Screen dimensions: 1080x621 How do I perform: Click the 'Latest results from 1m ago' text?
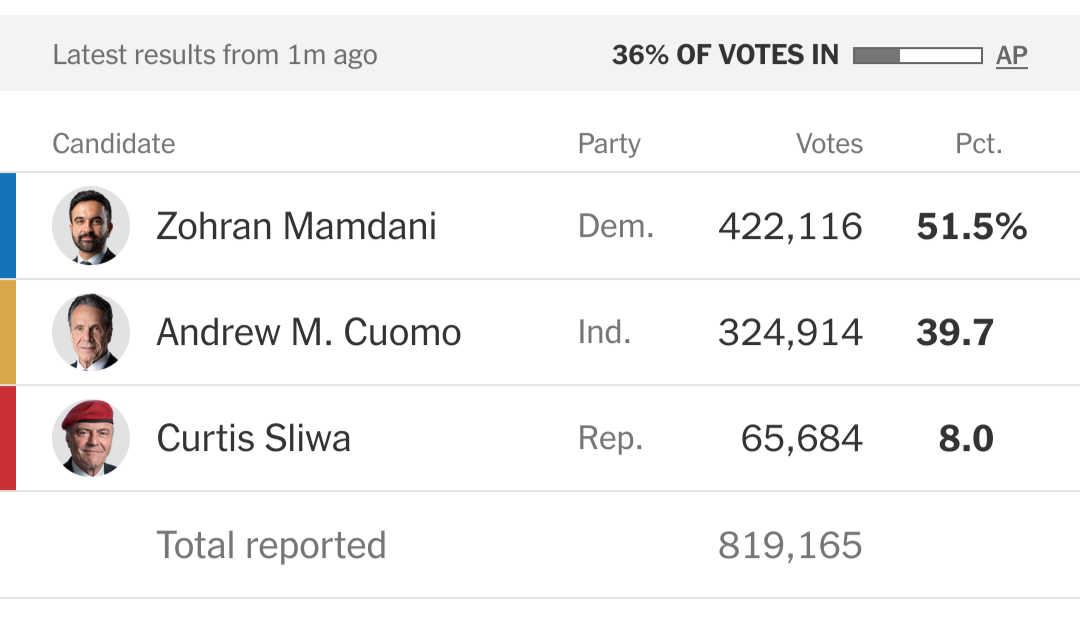[x=215, y=55]
